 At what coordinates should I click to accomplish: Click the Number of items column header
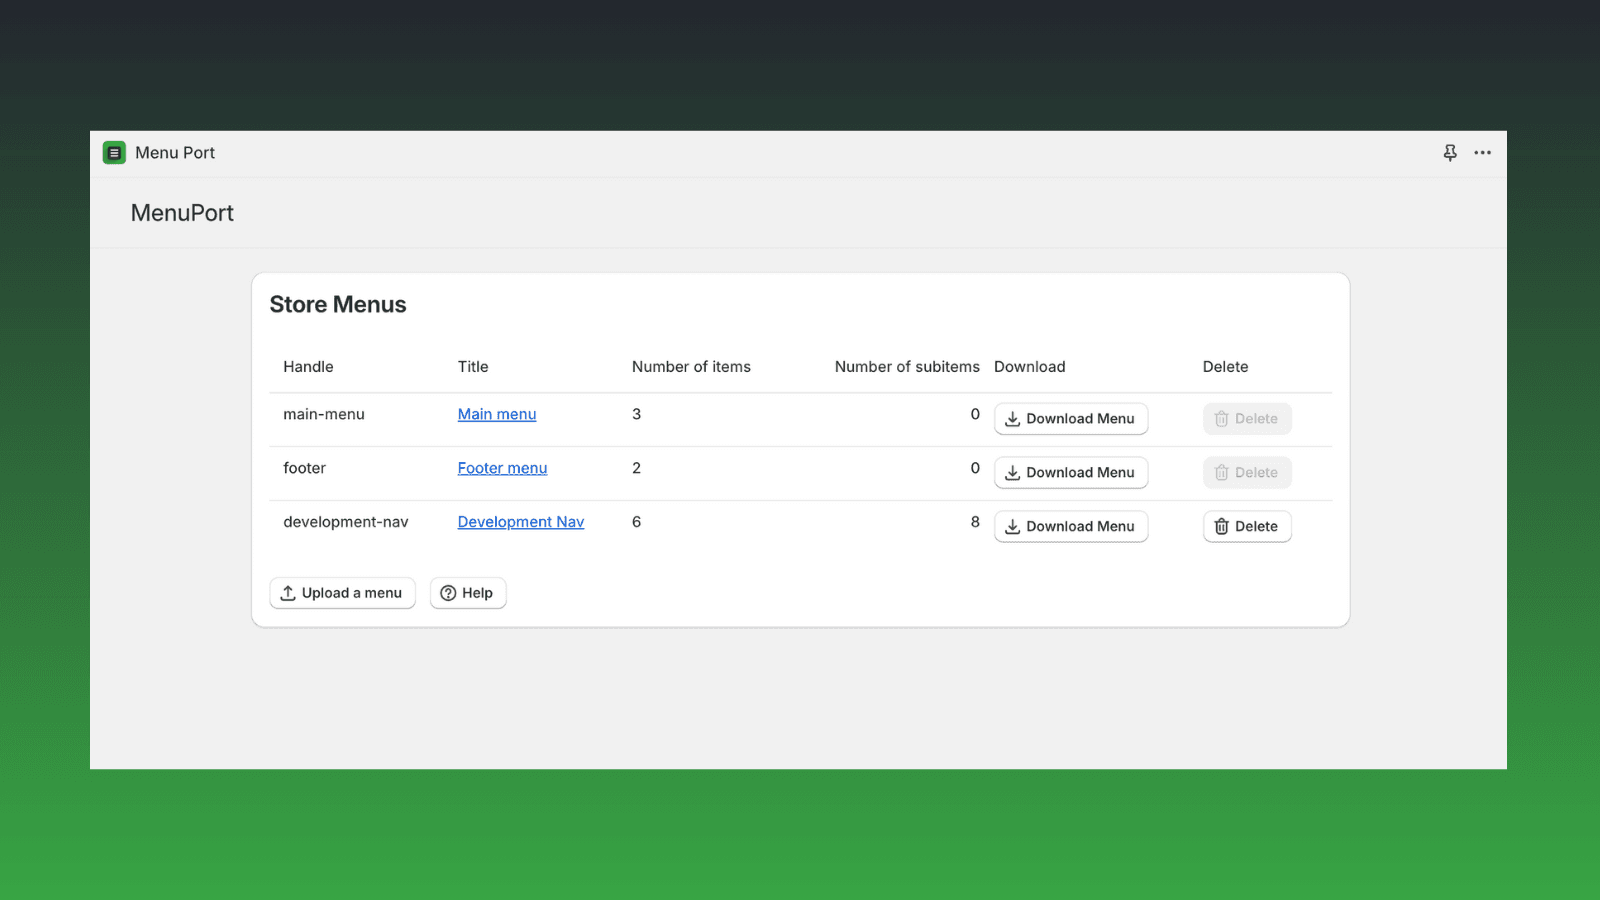tap(691, 367)
